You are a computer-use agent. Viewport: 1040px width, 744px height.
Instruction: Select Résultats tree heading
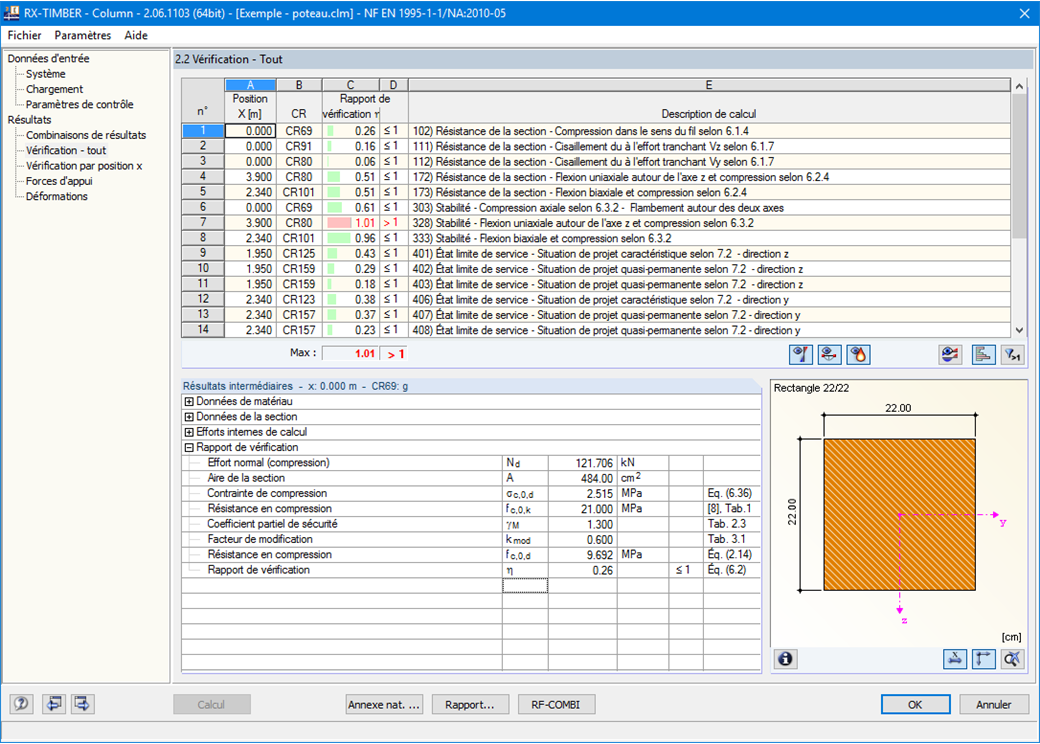click(29, 119)
